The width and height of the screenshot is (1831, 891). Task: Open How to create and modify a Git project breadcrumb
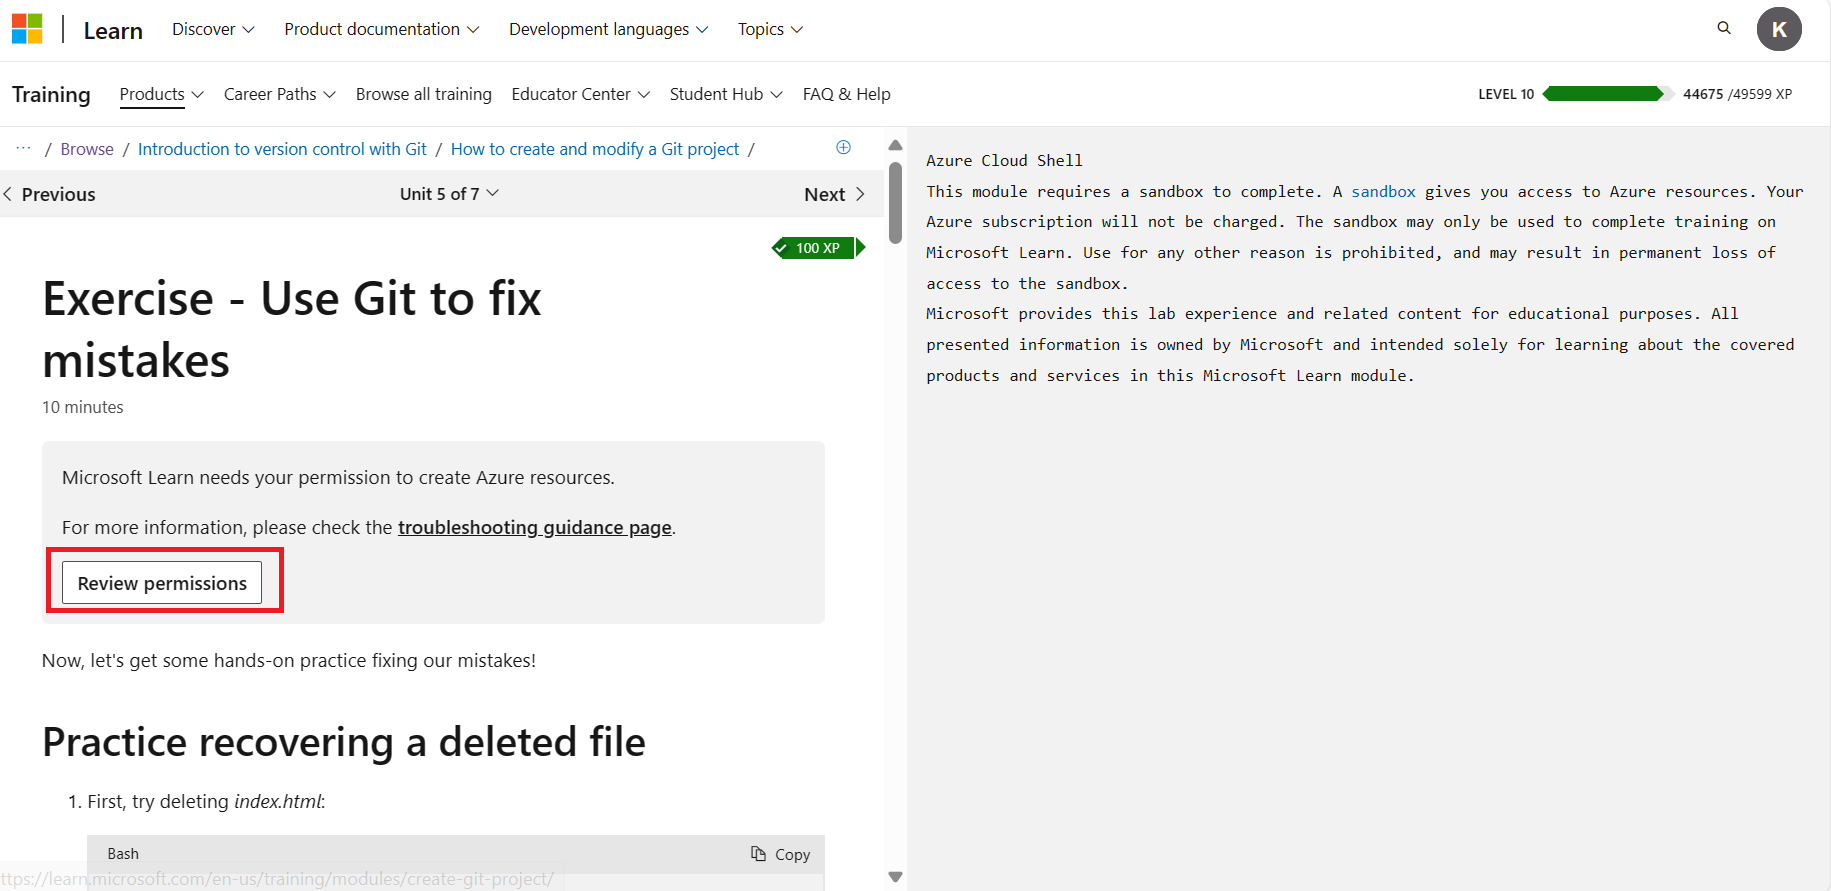pyautogui.click(x=595, y=149)
